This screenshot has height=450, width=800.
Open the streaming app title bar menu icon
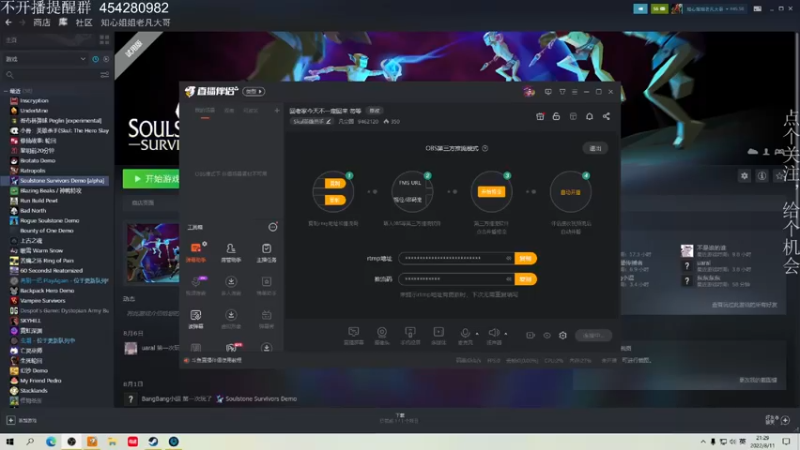(x=574, y=92)
